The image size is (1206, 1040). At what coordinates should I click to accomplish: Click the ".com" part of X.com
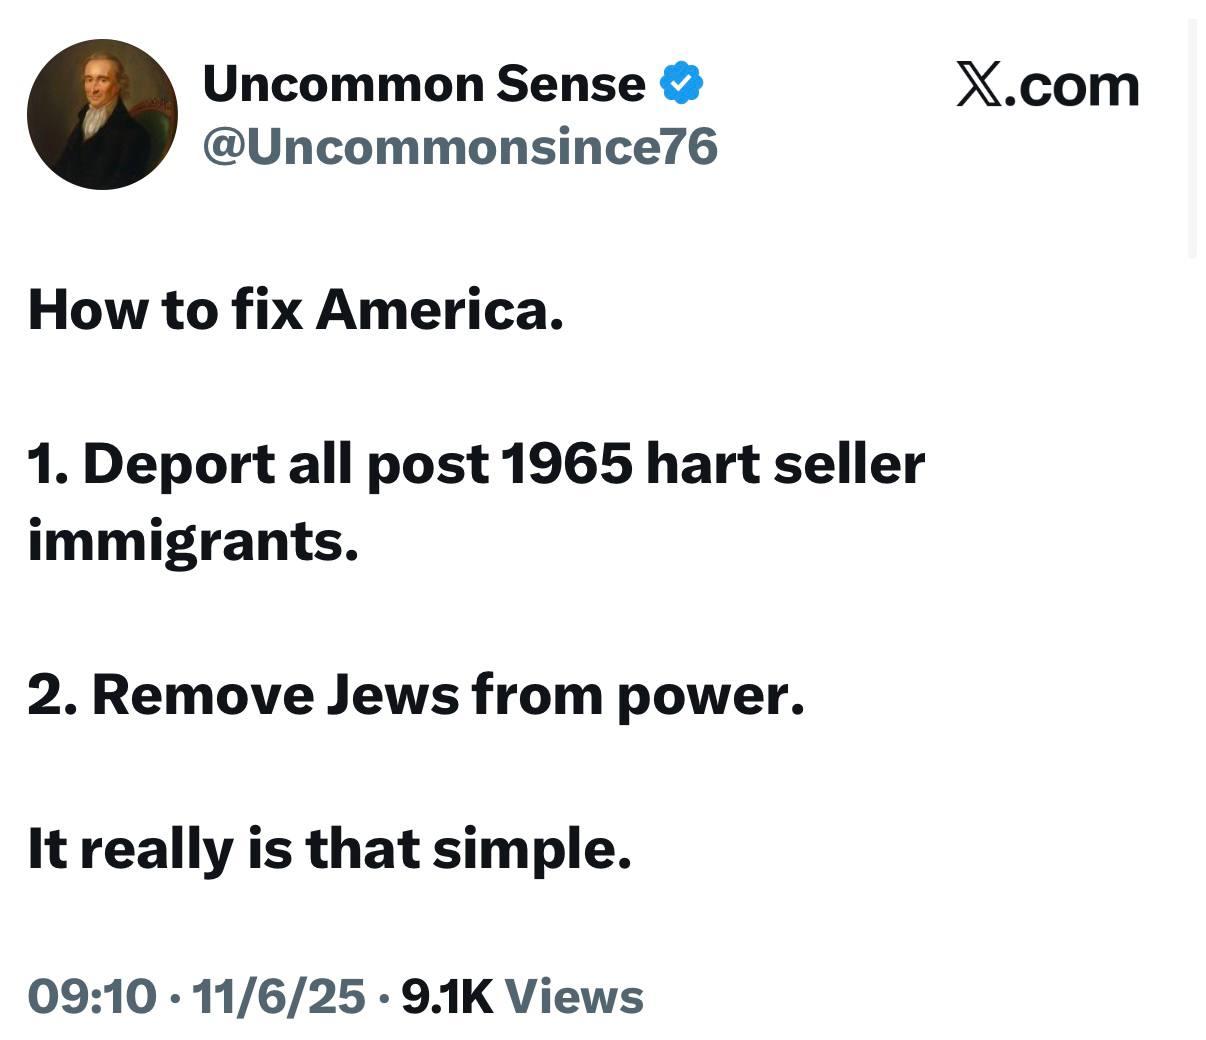click(1072, 87)
